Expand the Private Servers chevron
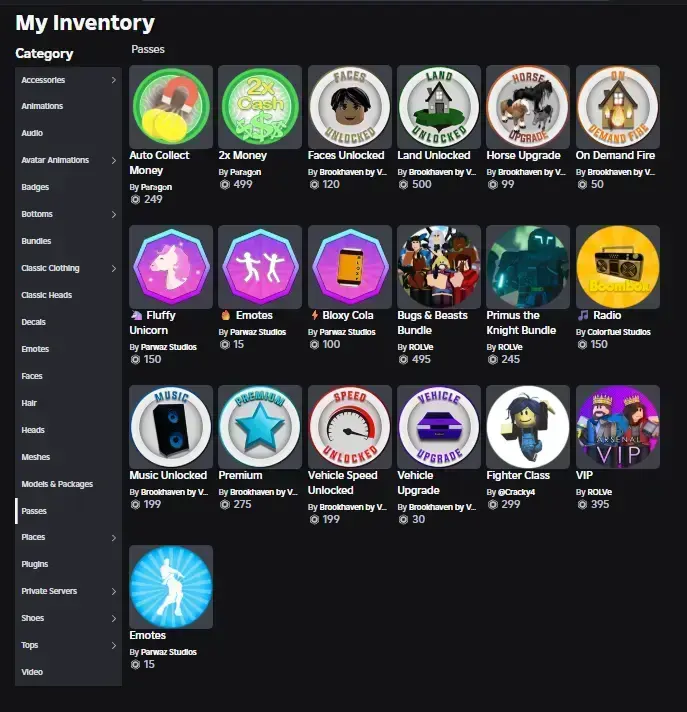Viewport: 687px width, 712px height. pyautogui.click(x=114, y=591)
